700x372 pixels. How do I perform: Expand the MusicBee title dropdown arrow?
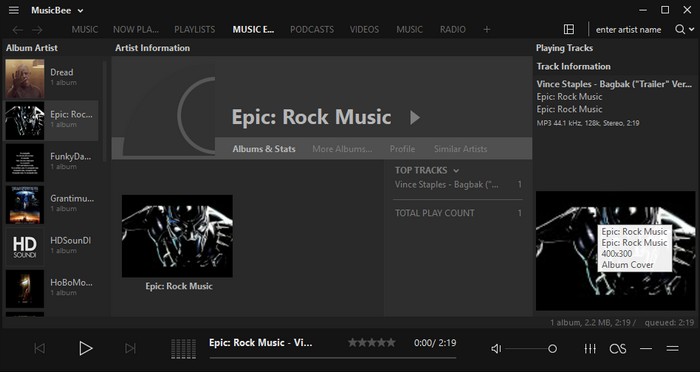point(80,11)
